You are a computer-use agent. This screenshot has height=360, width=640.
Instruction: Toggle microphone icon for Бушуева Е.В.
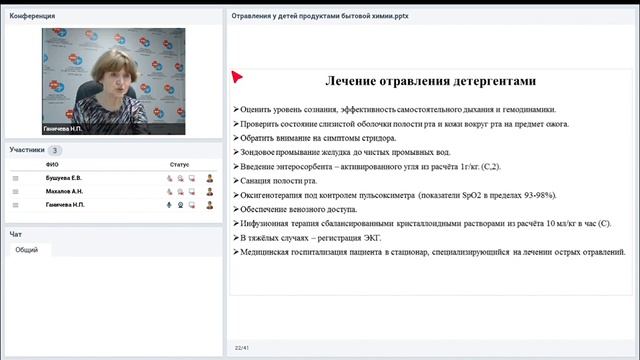[169, 178]
